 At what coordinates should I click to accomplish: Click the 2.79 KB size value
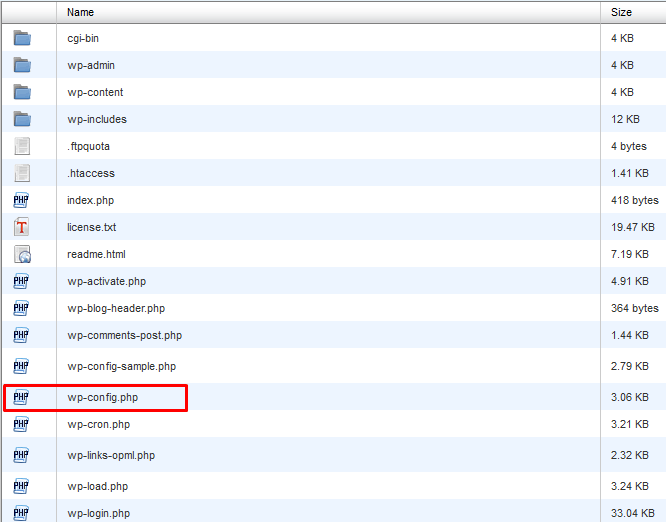click(630, 366)
